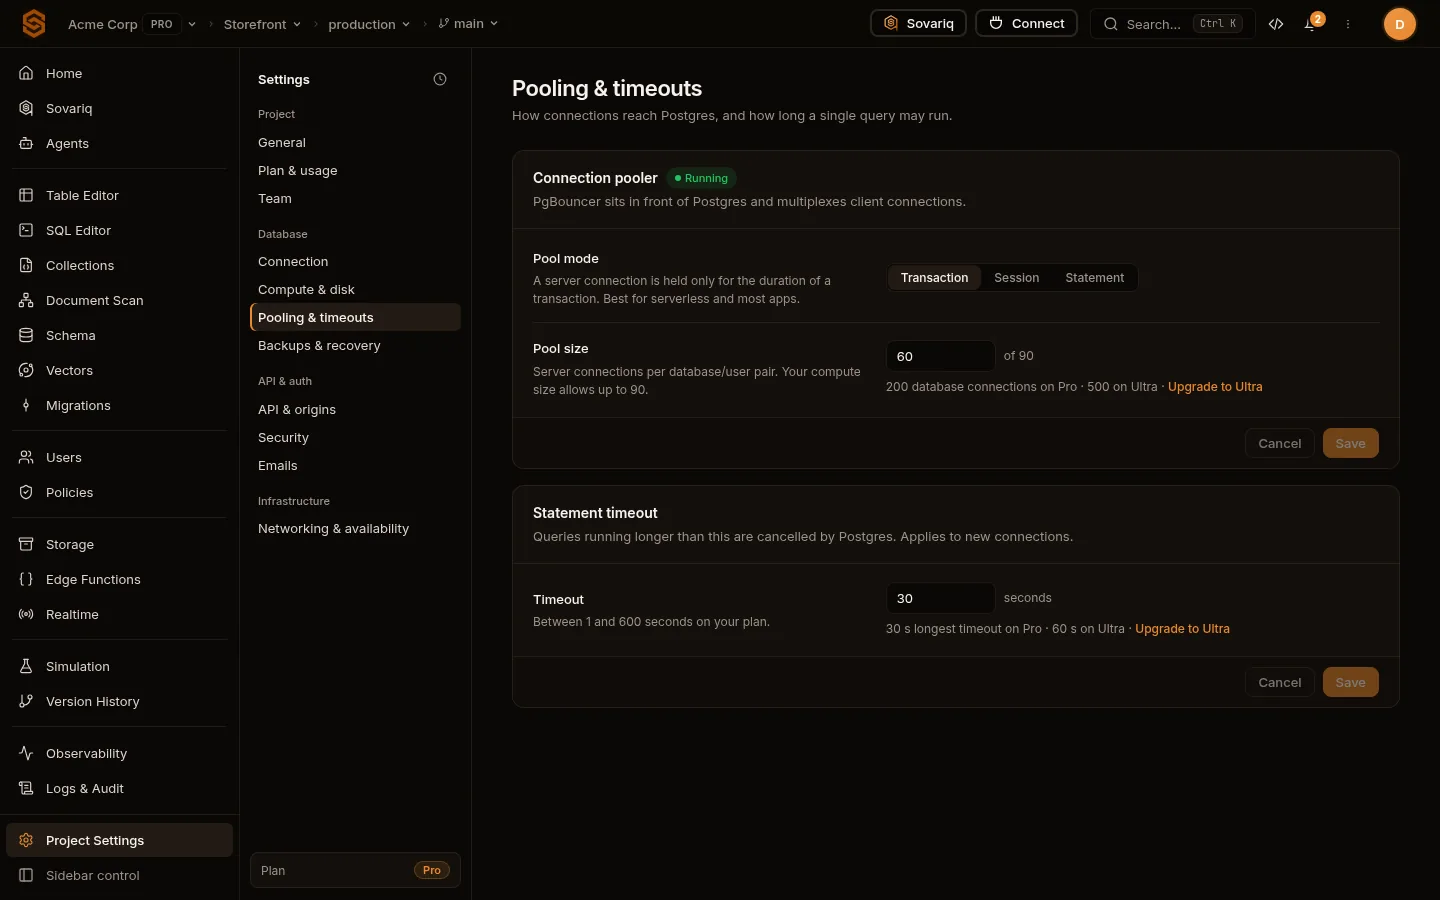The image size is (1440, 900).
Task: Open General settings
Action: click(x=355, y=142)
